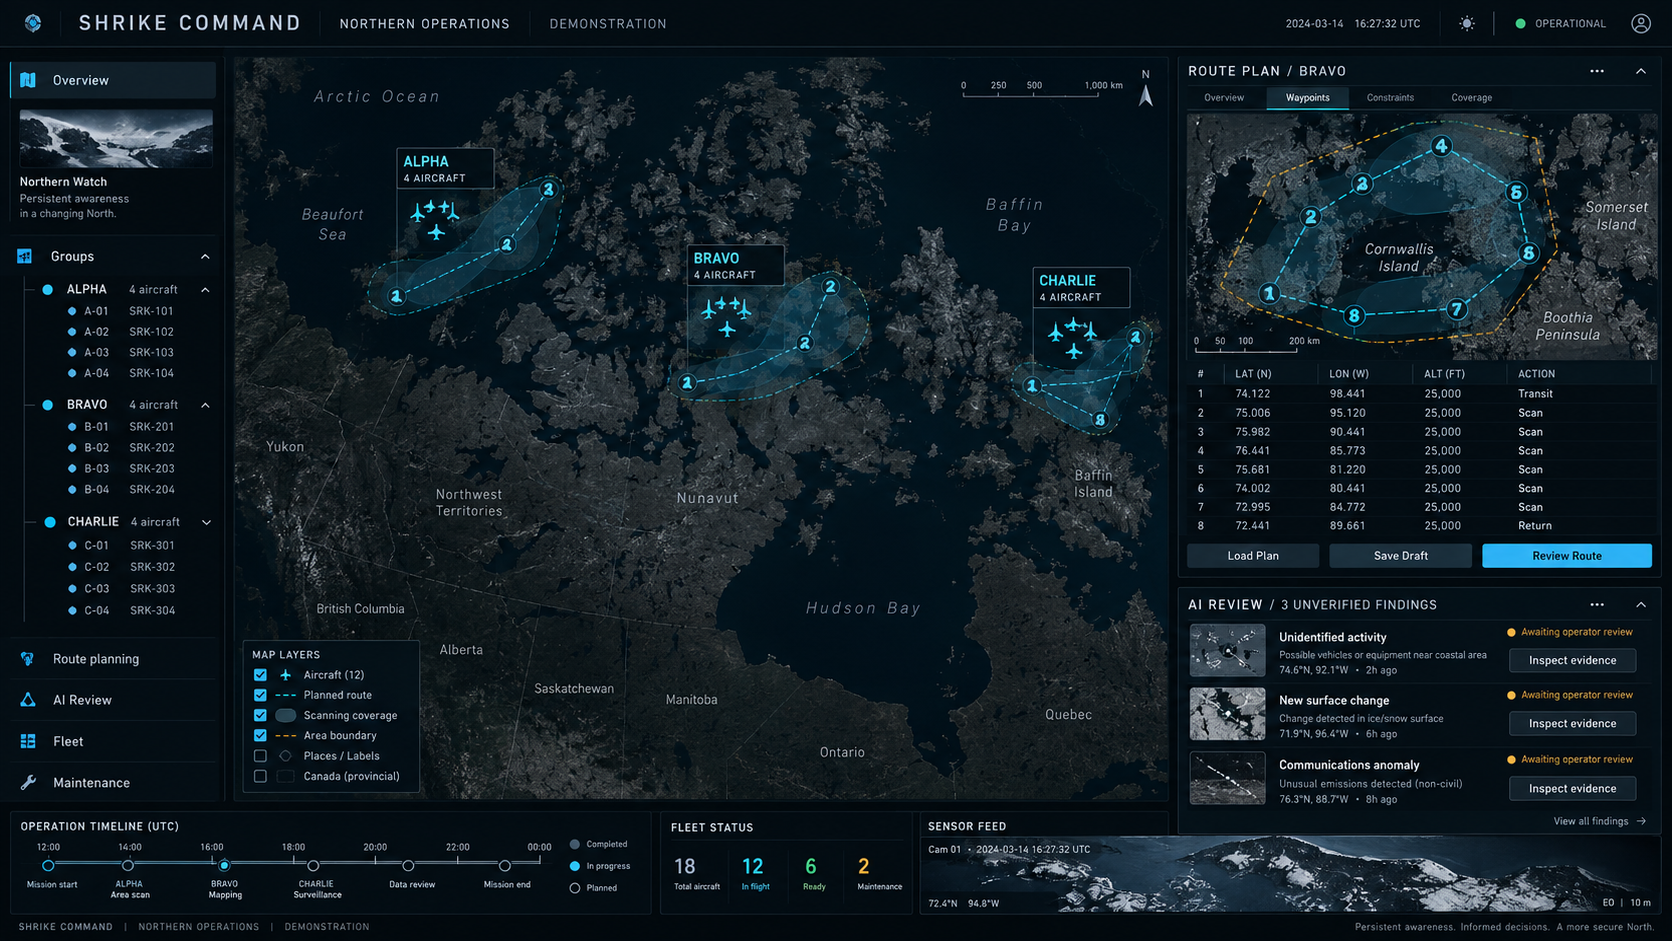
Task: Collapse the Route Plan panel chevron
Action: pos(1641,71)
